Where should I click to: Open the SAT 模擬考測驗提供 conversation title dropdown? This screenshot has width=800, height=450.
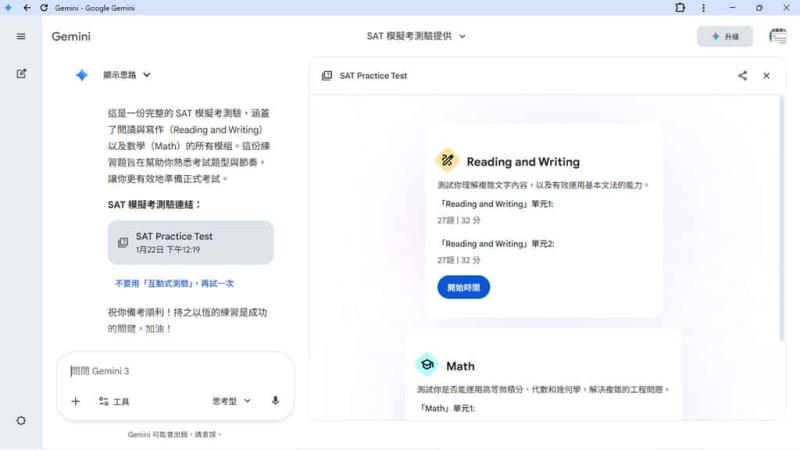416,36
